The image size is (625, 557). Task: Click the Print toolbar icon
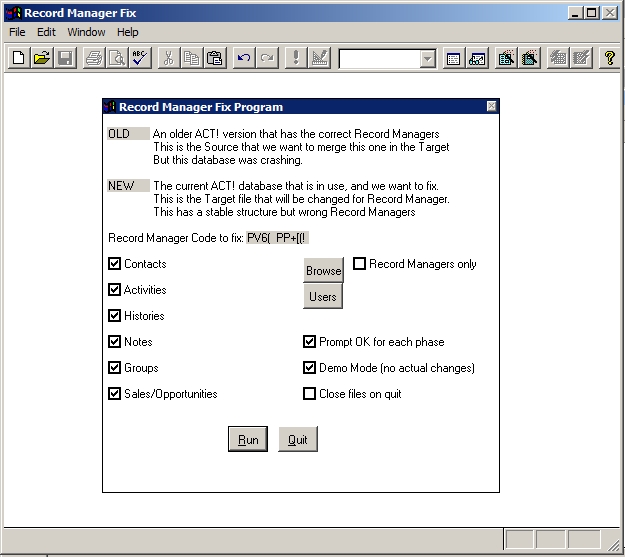(x=94, y=58)
